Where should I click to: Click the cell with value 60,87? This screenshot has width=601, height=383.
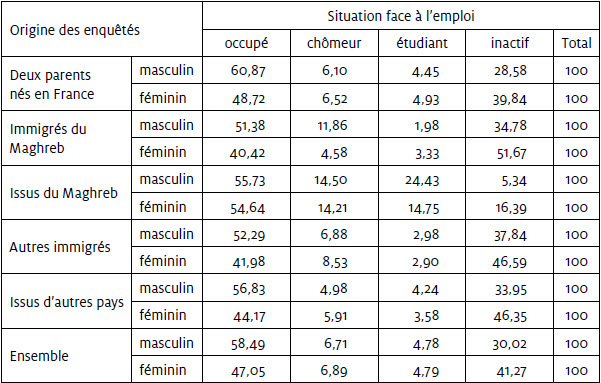point(248,71)
